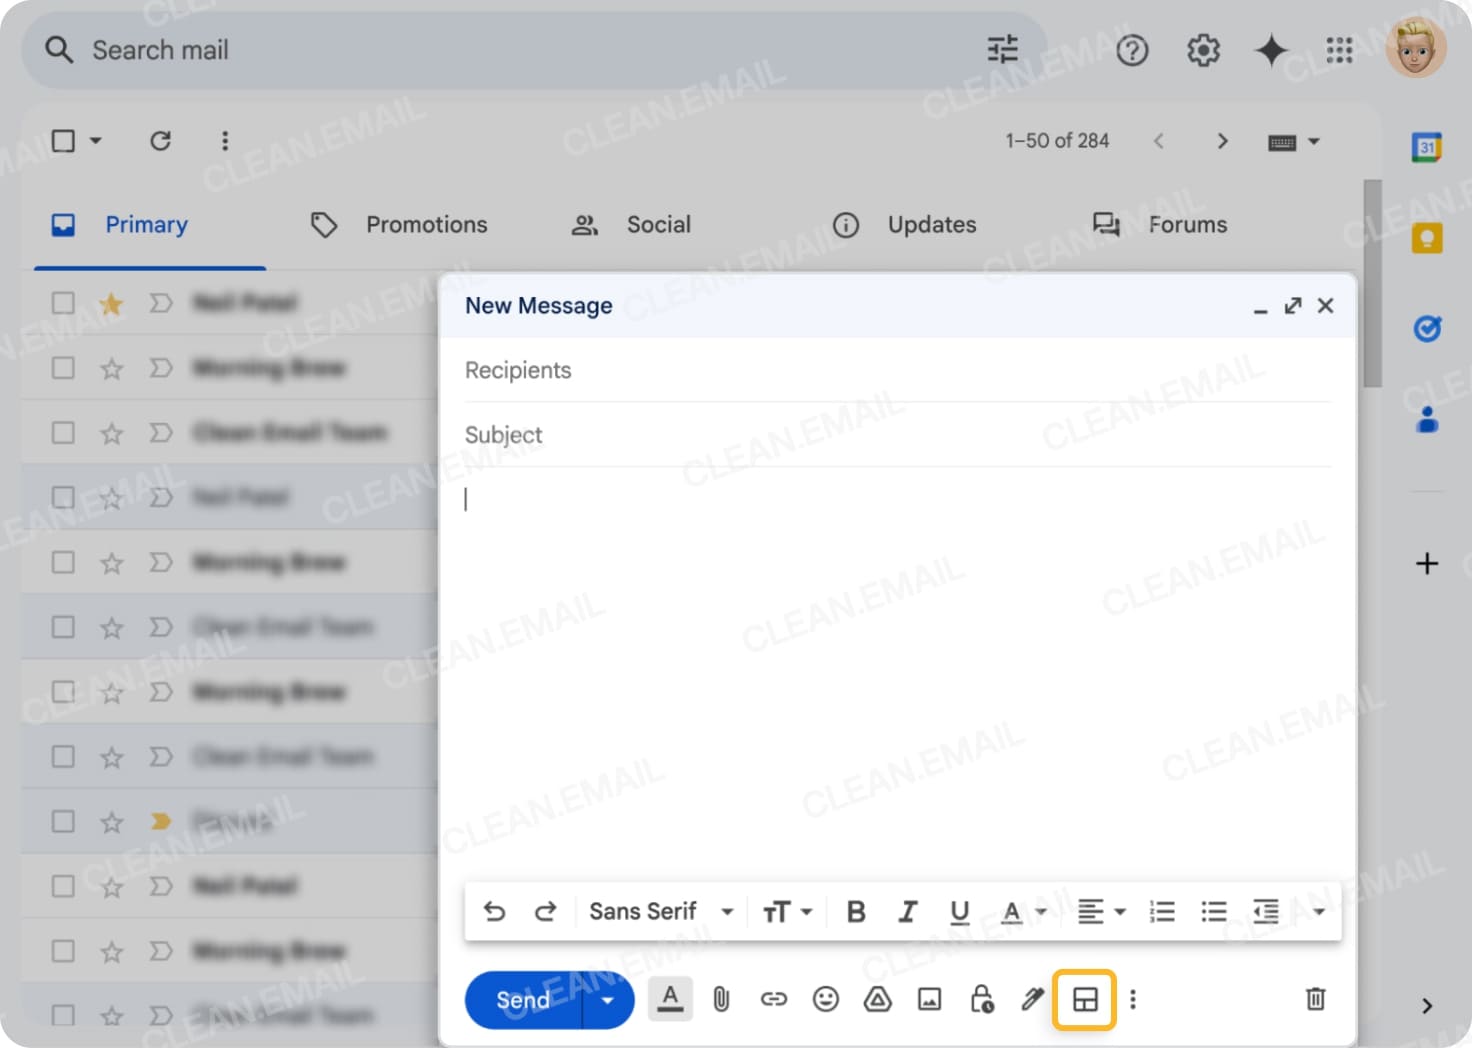Discard the draft with the trash icon
The width and height of the screenshot is (1472, 1048).
click(x=1315, y=999)
